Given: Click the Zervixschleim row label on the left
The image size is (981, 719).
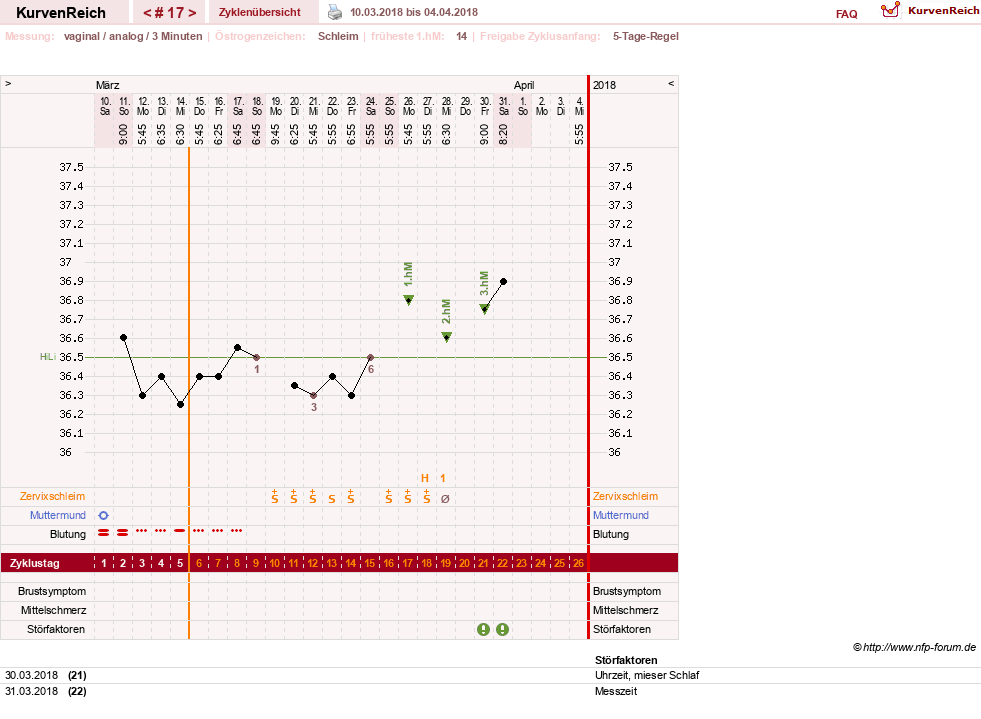Looking at the screenshot, I should 53,496.
